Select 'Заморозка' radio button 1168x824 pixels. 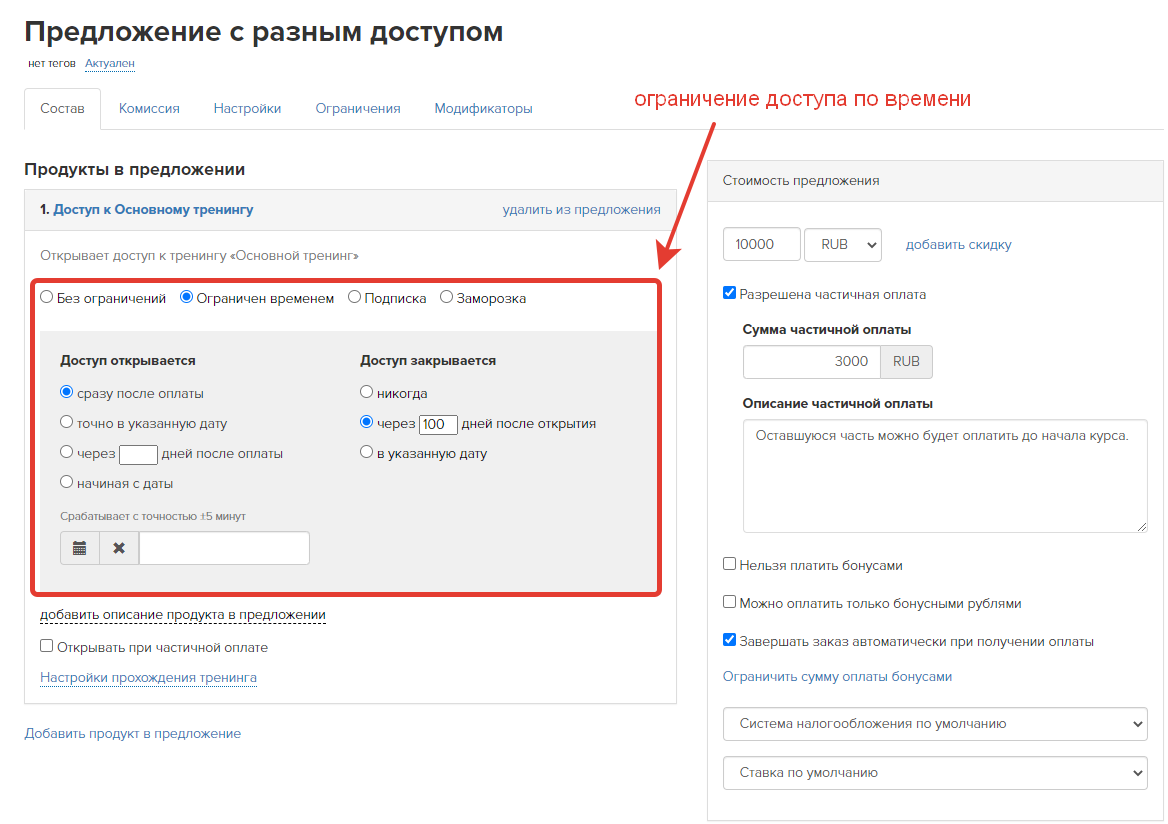click(x=447, y=298)
